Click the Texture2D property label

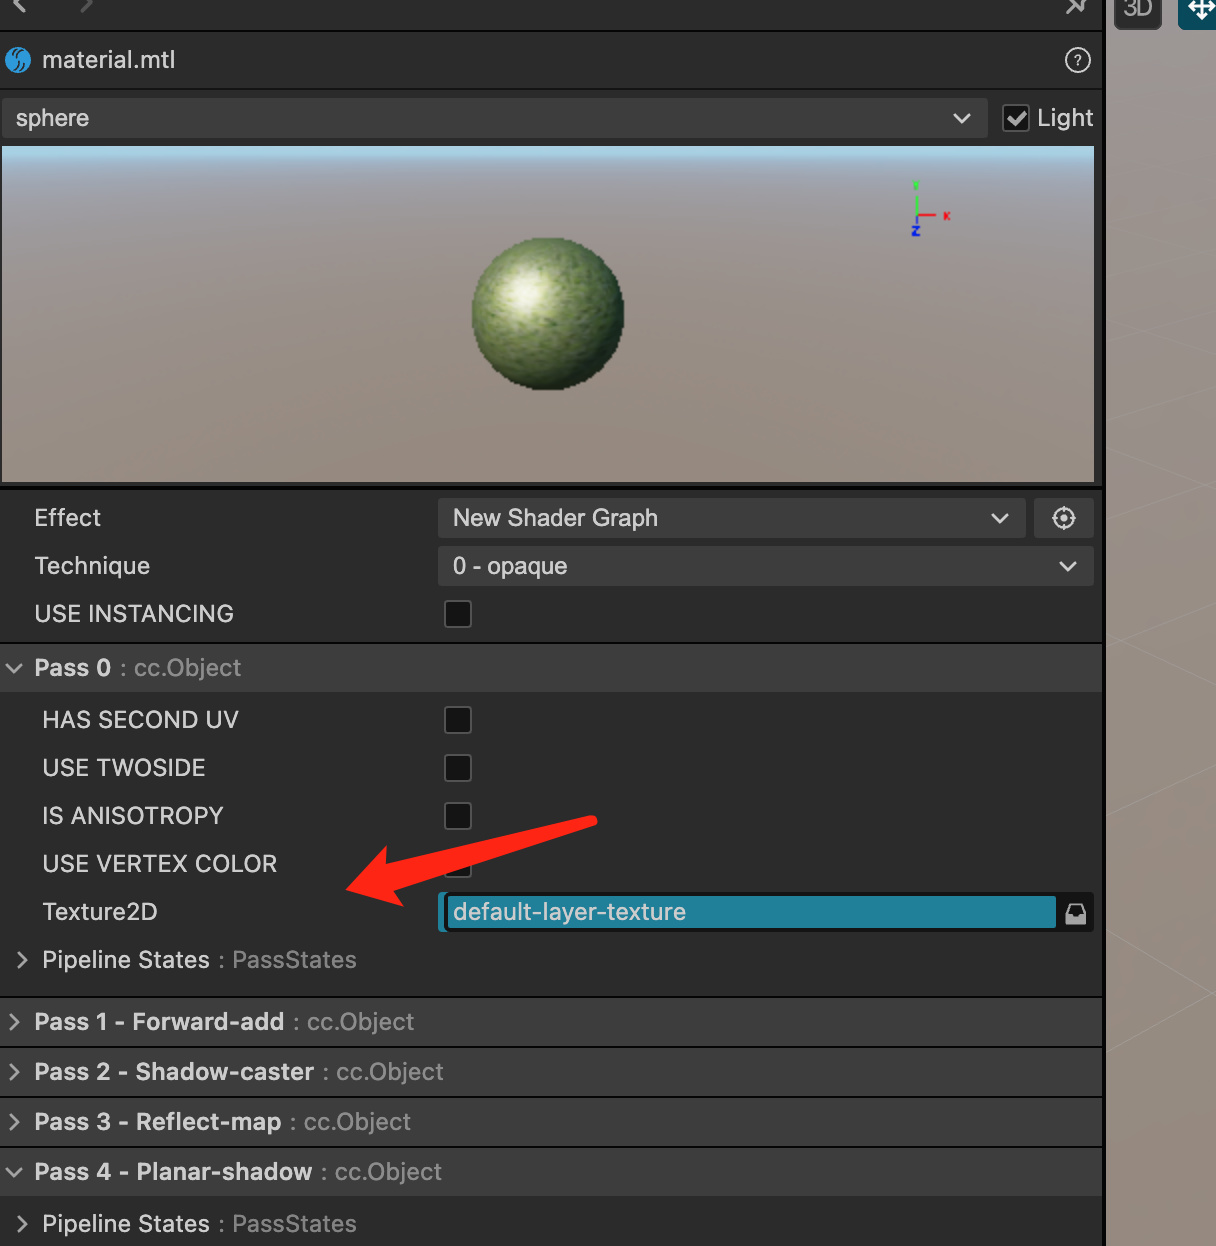(x=100, y=912)
